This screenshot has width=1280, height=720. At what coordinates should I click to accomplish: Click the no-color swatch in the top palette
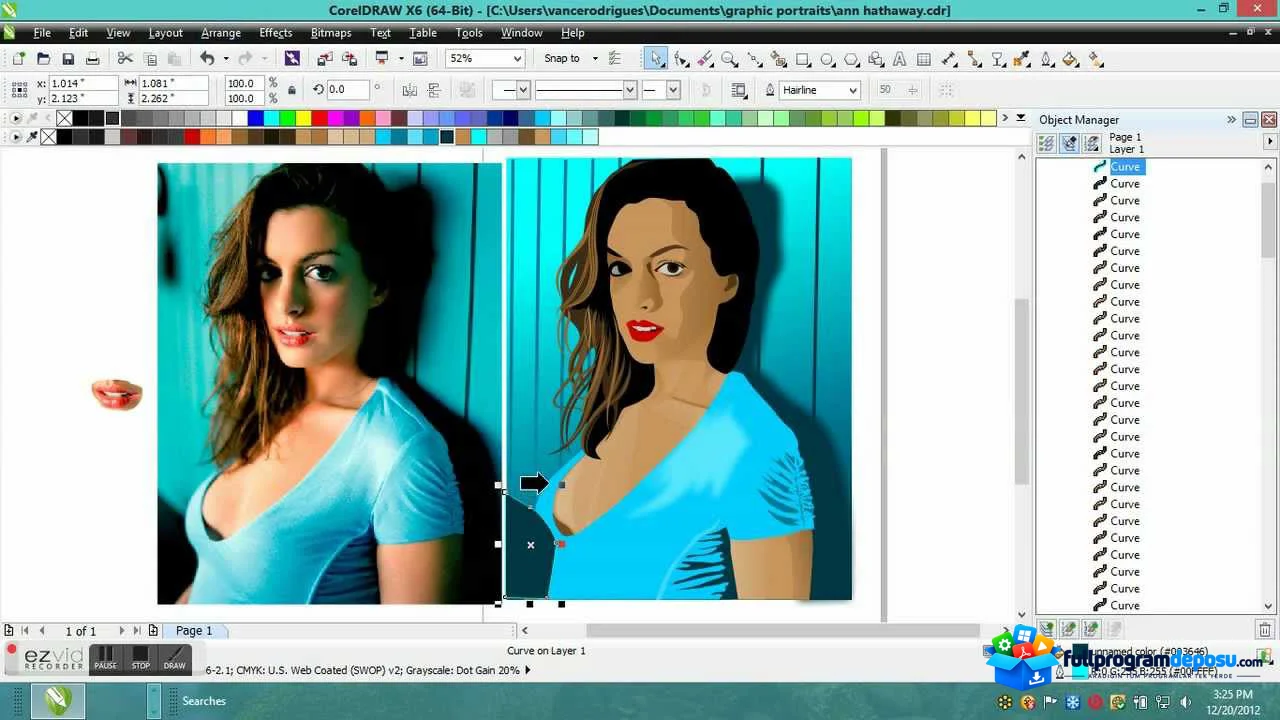(64, 119)
